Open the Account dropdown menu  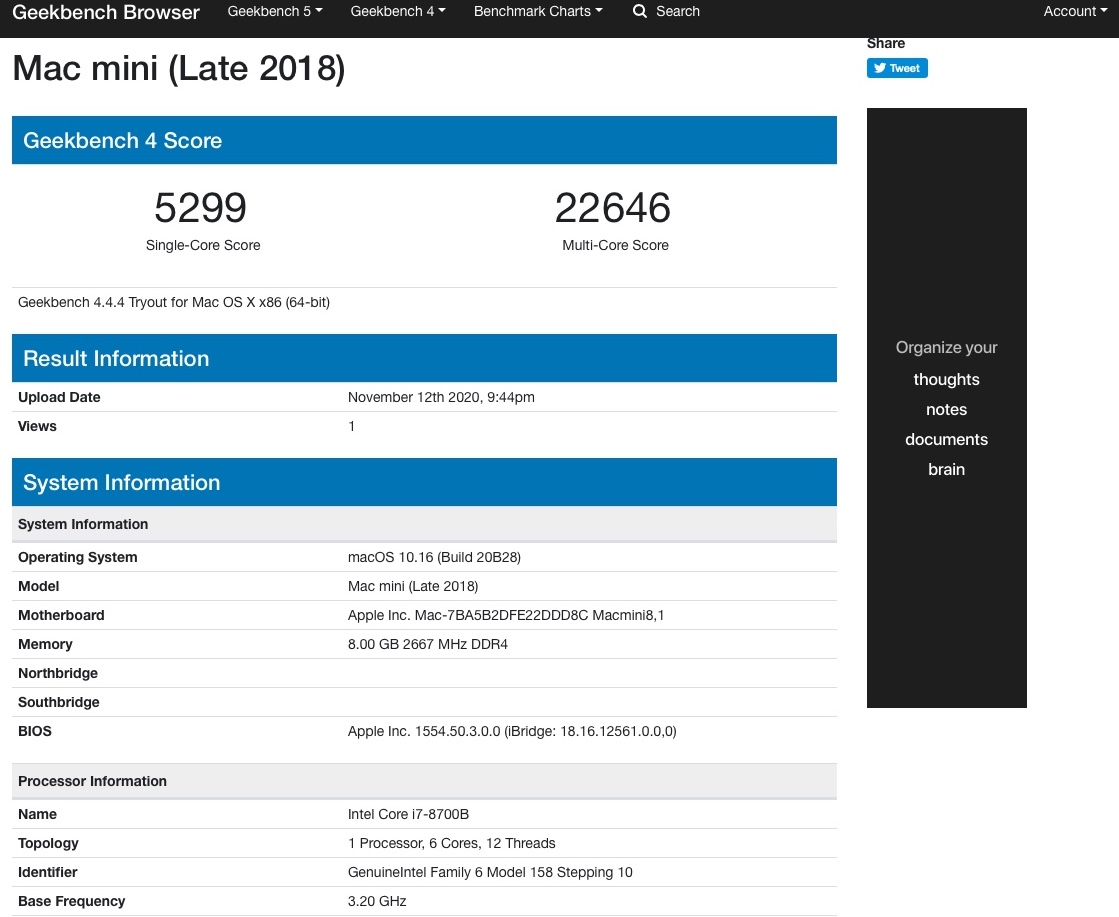click(1075, 11)
